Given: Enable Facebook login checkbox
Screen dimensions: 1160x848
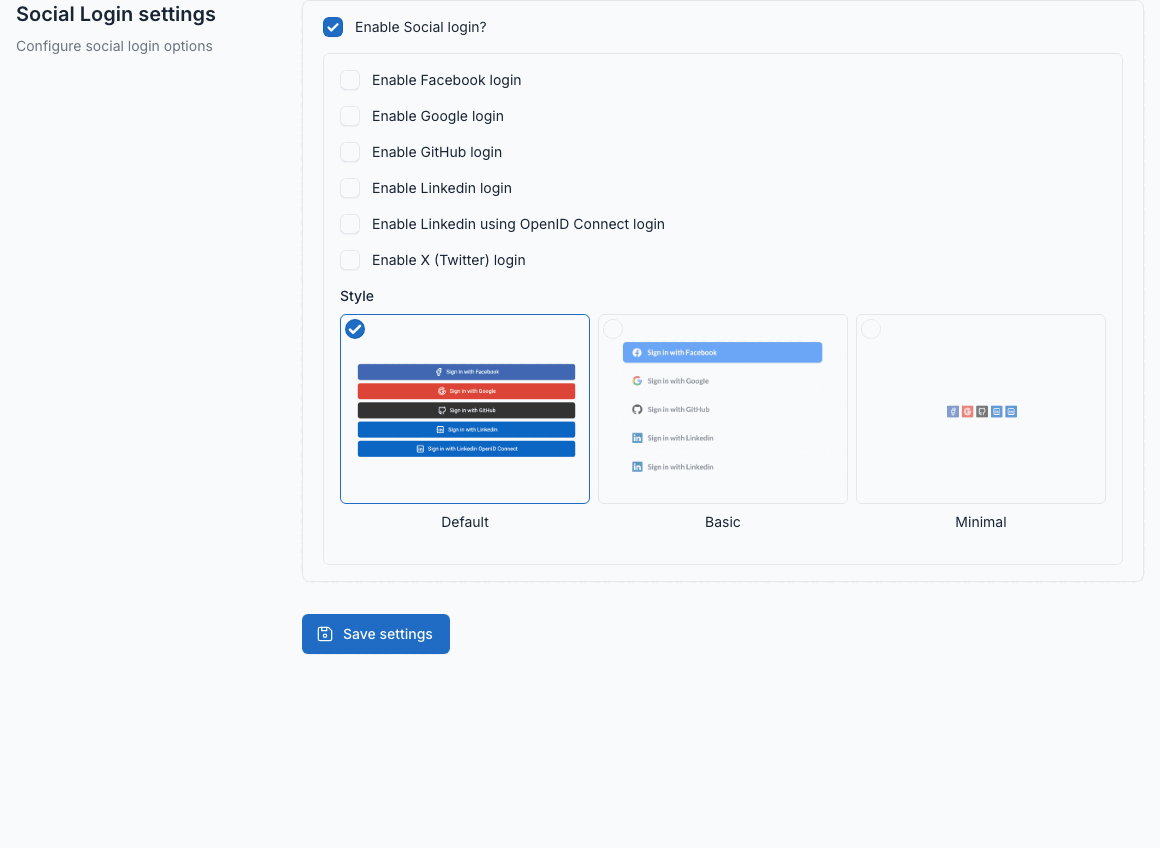Looking at the screenshot, I should pos(350,80).
